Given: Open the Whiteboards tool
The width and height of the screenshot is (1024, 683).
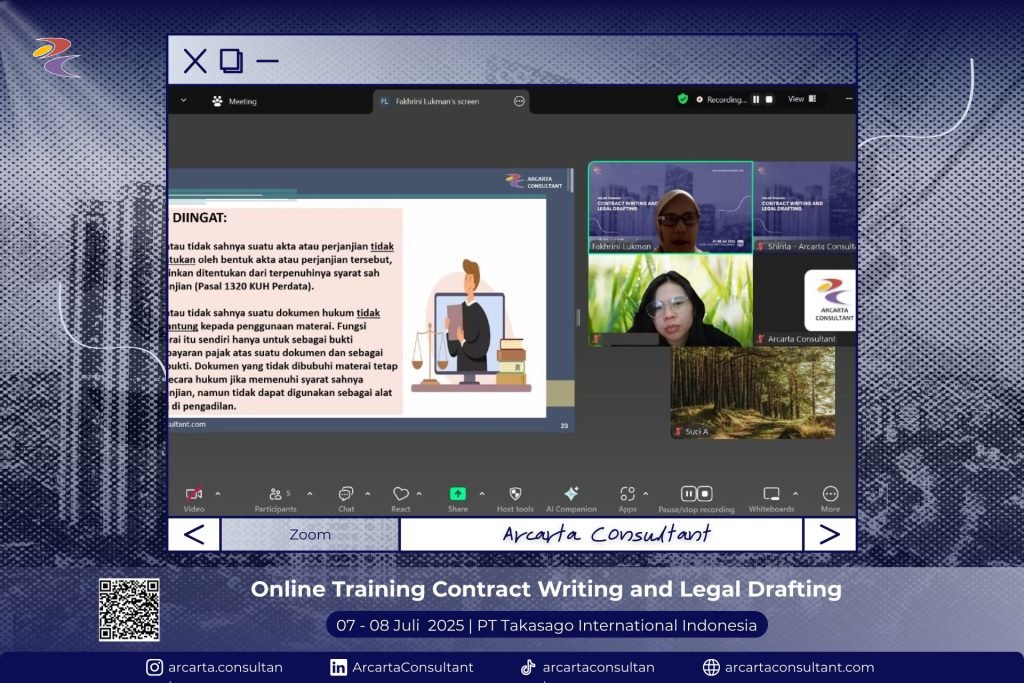Looking at the screenshot, I should click(x=771, y=494).
